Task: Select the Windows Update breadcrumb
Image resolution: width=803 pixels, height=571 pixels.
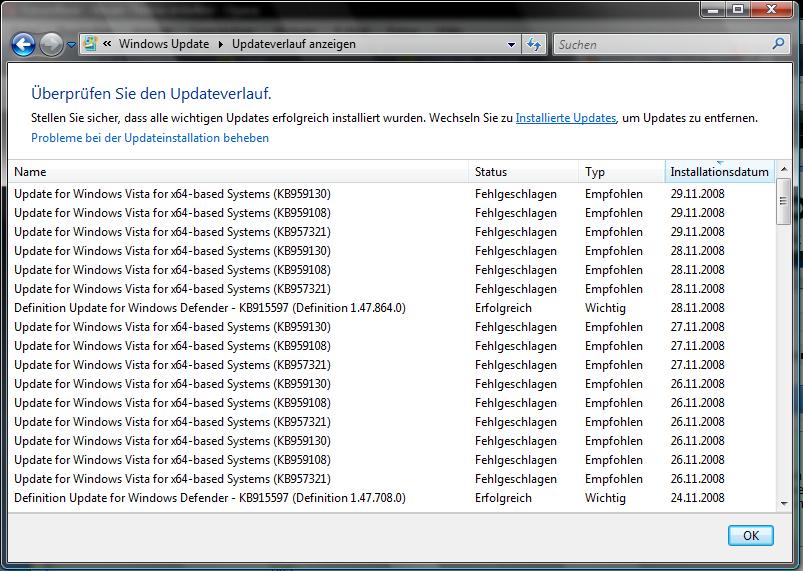Action: (164, 44)
